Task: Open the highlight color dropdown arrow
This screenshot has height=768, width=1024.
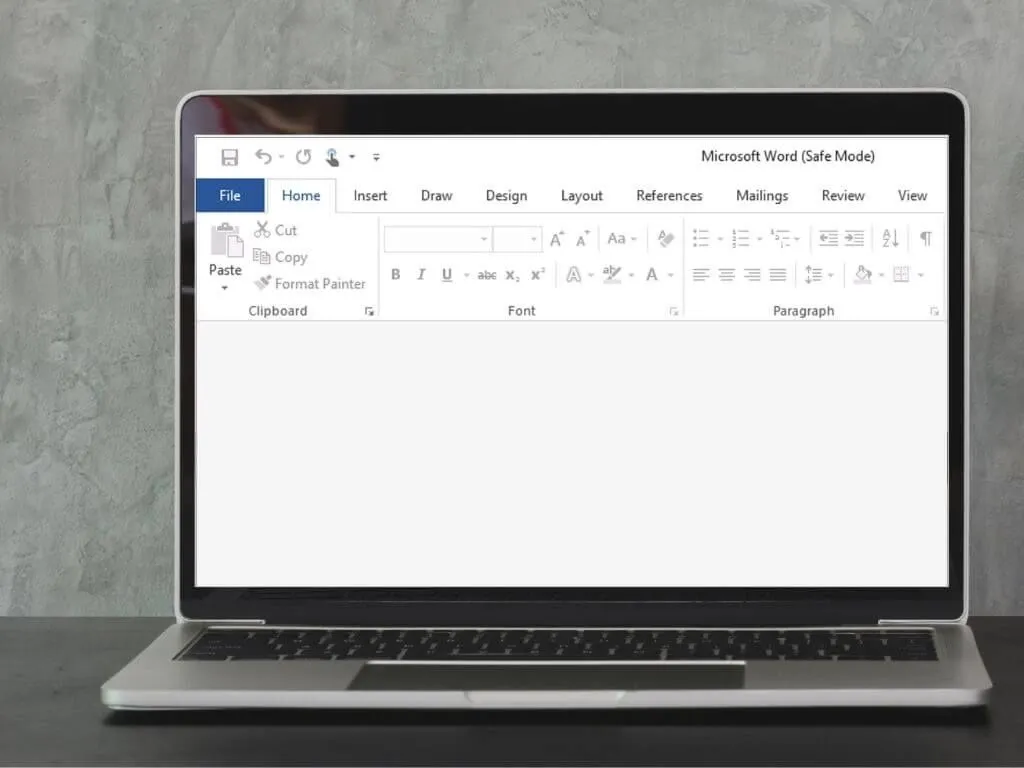Action: (x=632, y=275)
